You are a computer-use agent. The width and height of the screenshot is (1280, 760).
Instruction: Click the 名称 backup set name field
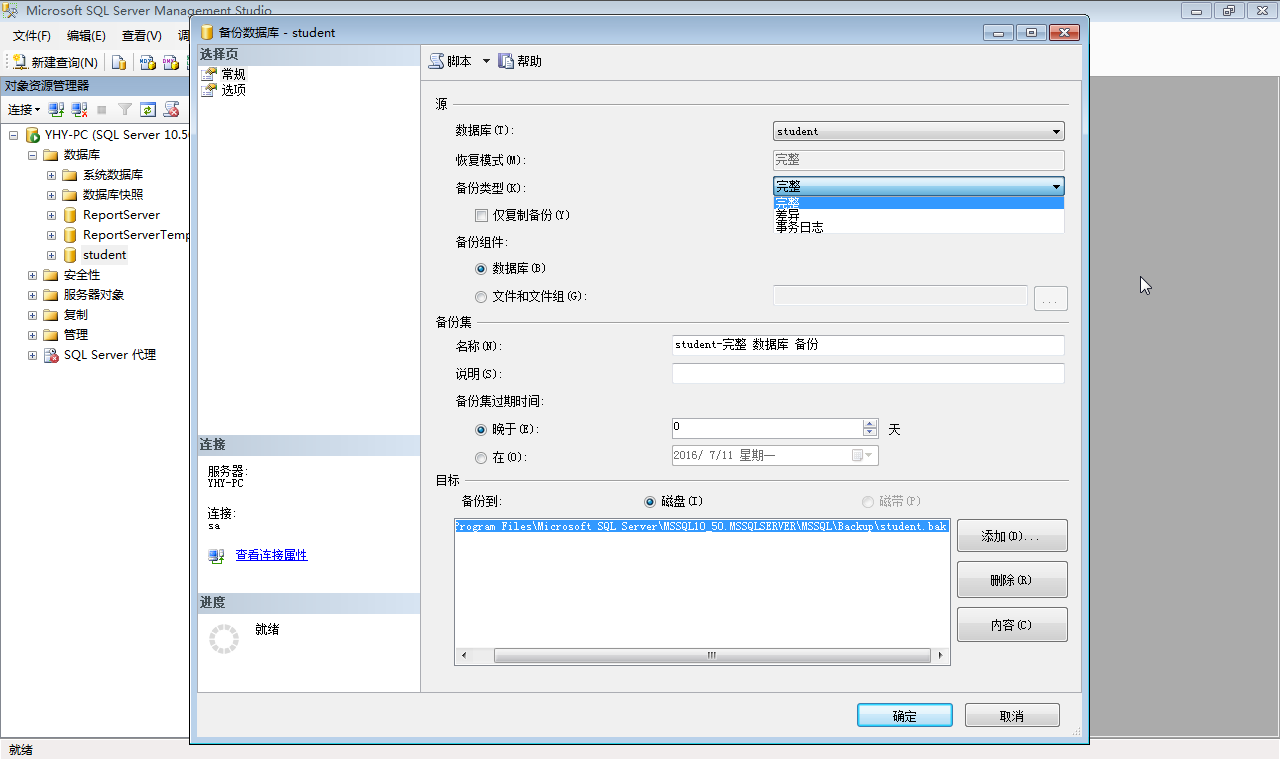tap(868, 345)
